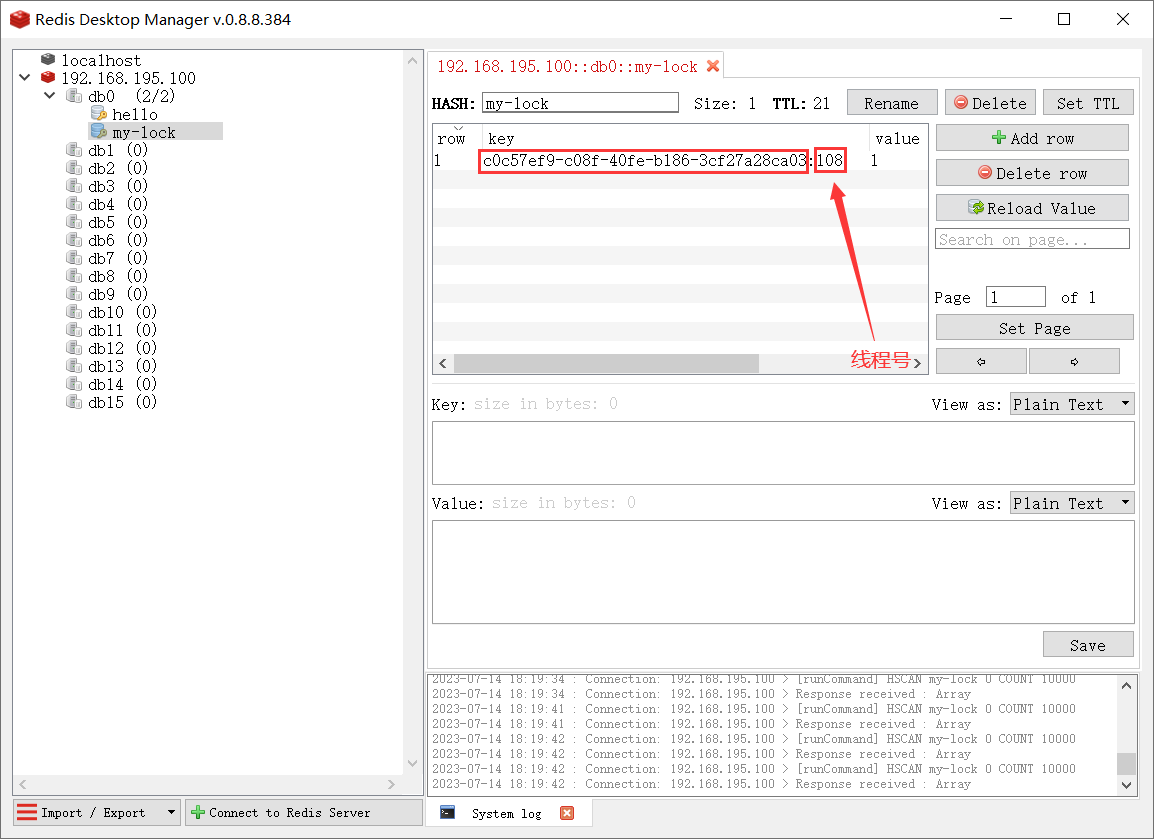
Task: Focus the Search on page field
Action: [1032, 239]
